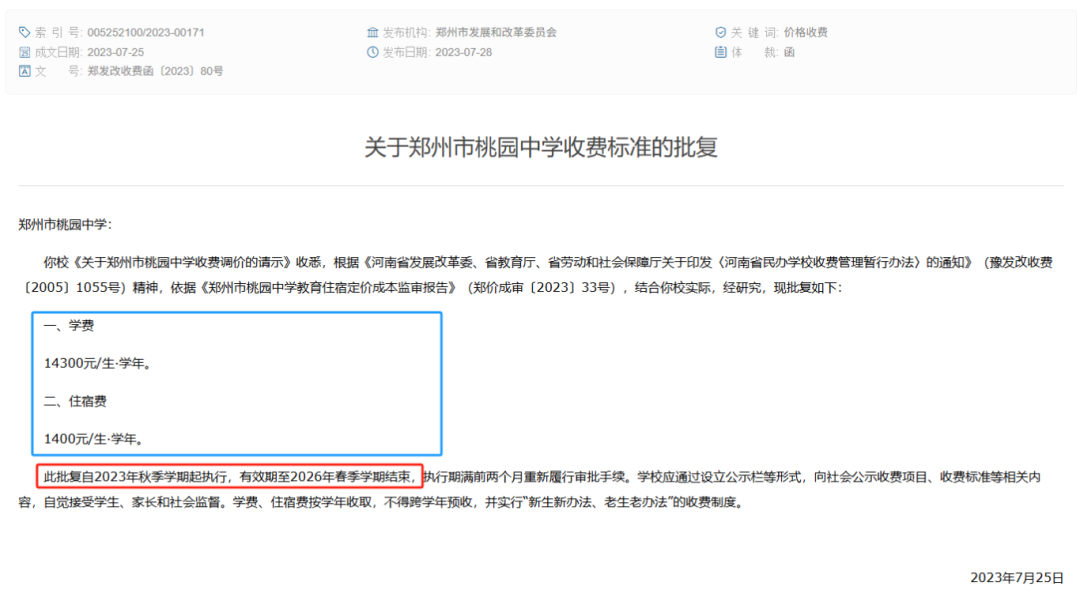Click the accommodation fee 1400元/生·学年
Viewport: 1080px width, 605px height.
93,438
